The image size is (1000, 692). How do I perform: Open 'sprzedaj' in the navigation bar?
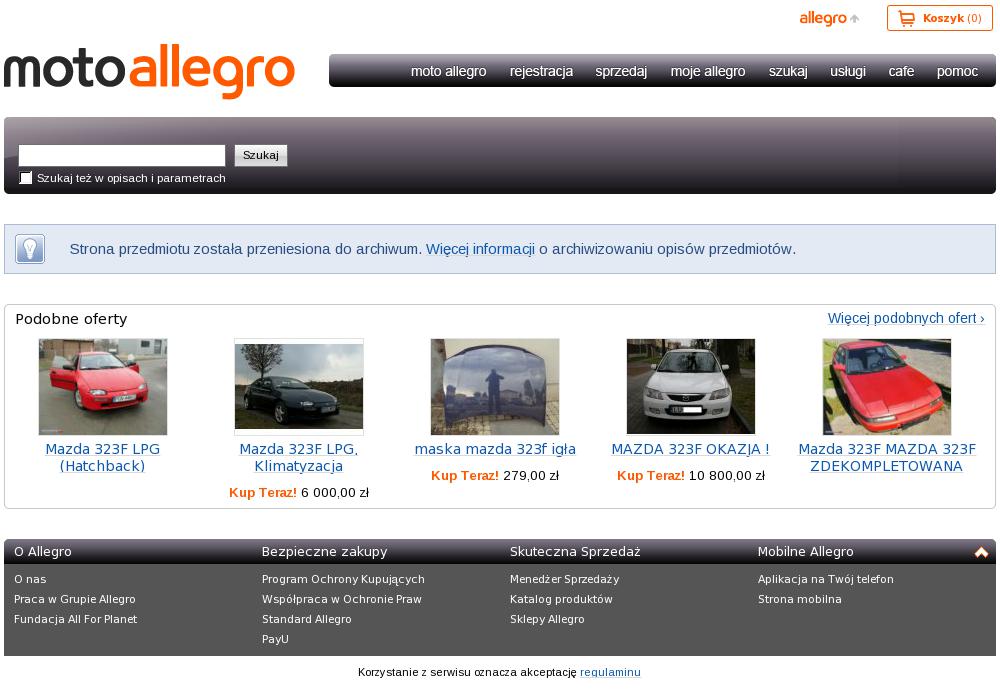[621, 71]
